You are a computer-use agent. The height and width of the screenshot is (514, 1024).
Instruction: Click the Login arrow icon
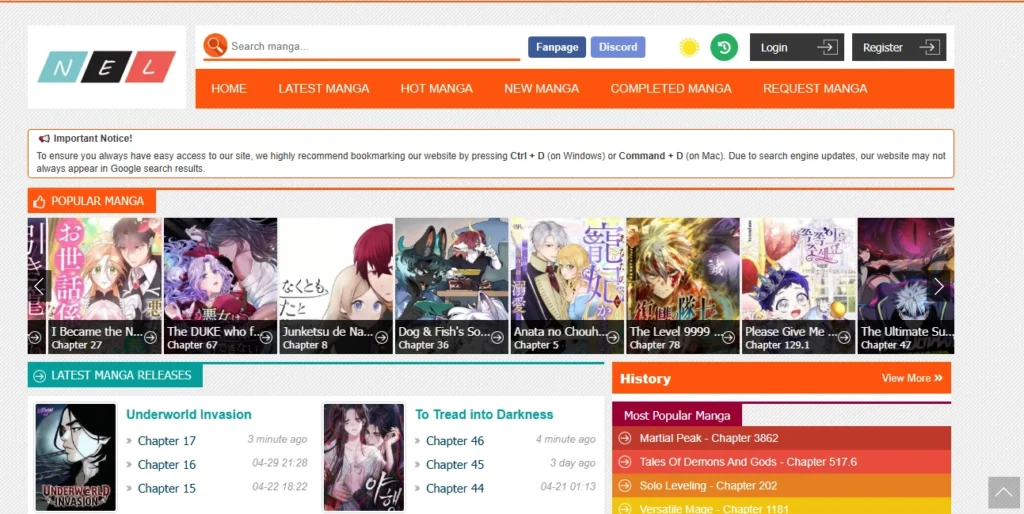click(x=827, y=47)
